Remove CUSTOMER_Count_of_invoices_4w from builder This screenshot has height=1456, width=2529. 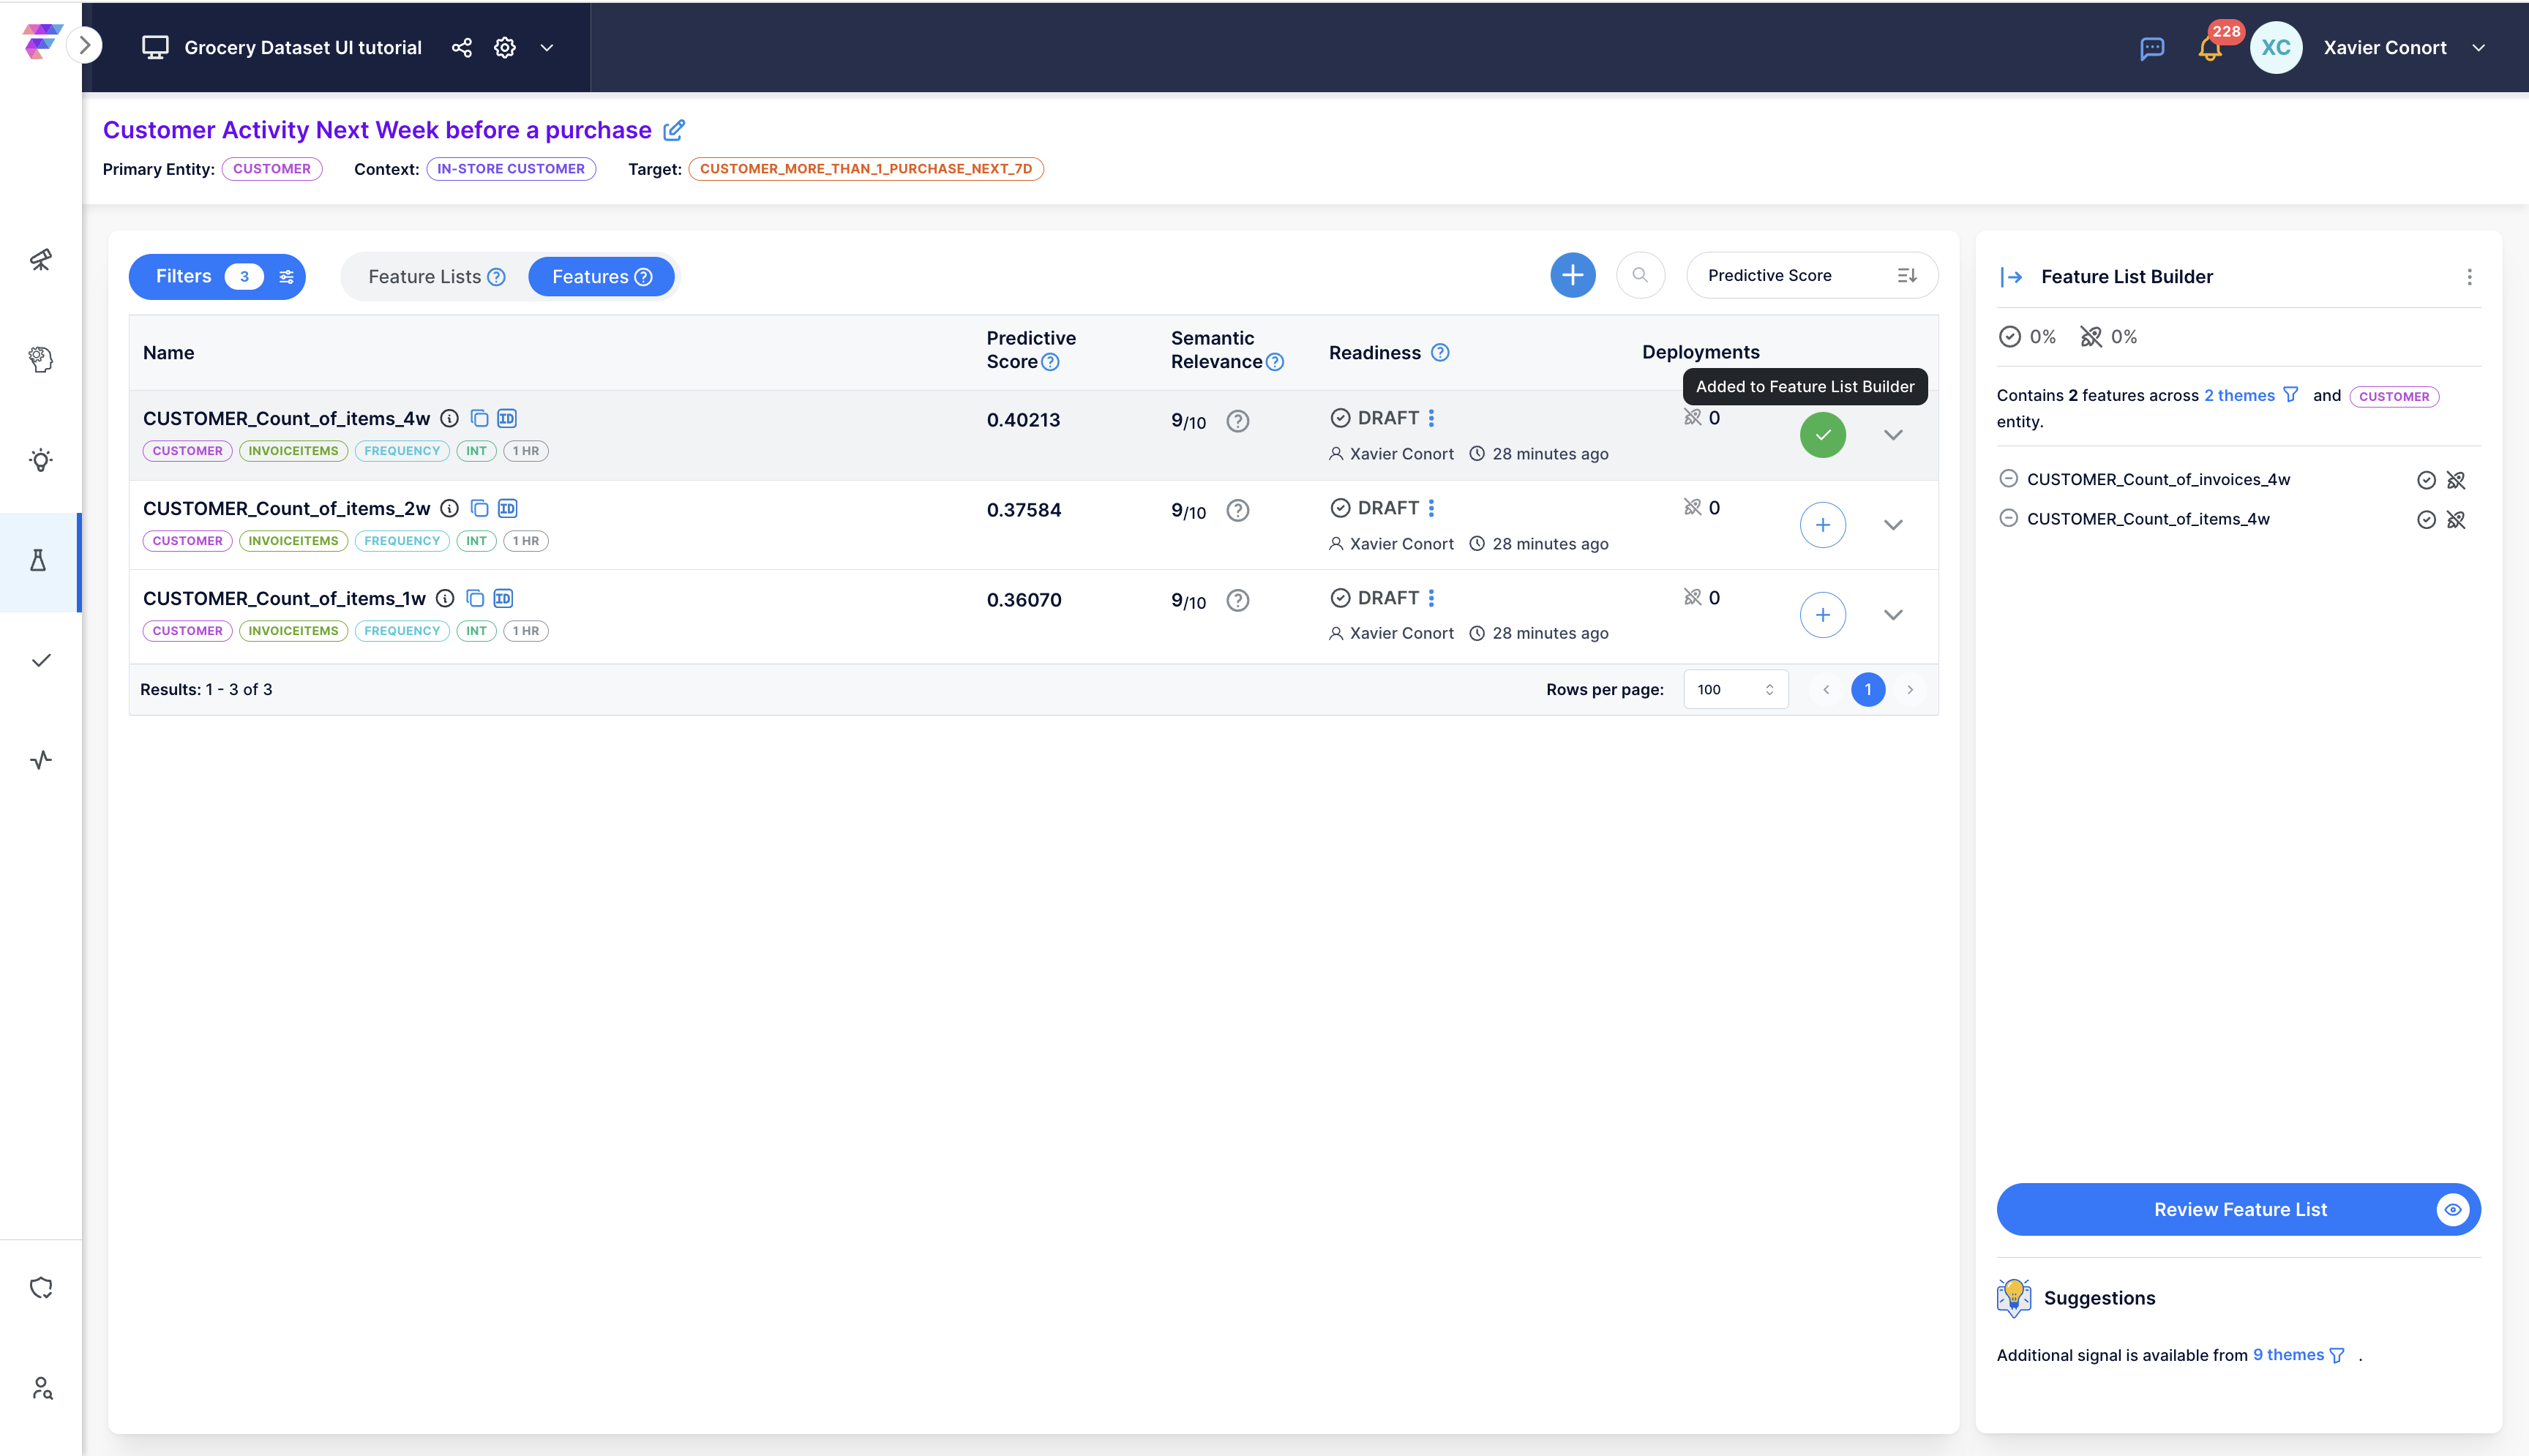(x=2008, y=479)
